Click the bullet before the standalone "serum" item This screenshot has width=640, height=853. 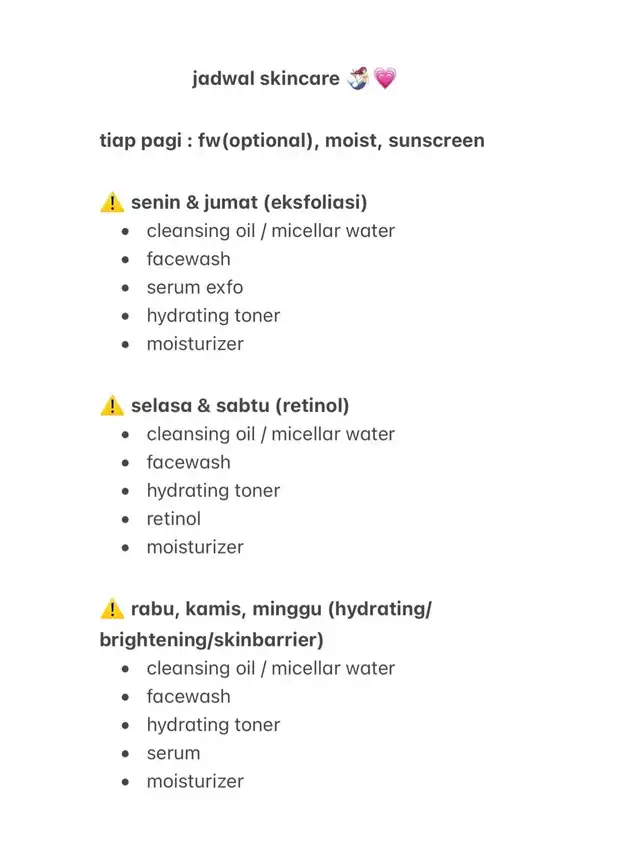(x=125, y=753)
